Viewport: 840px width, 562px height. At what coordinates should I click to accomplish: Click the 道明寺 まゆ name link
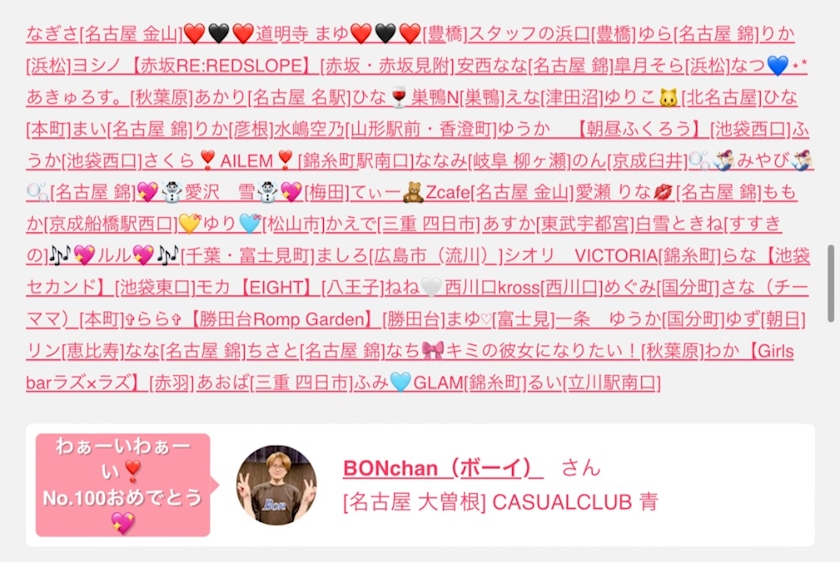302,34
